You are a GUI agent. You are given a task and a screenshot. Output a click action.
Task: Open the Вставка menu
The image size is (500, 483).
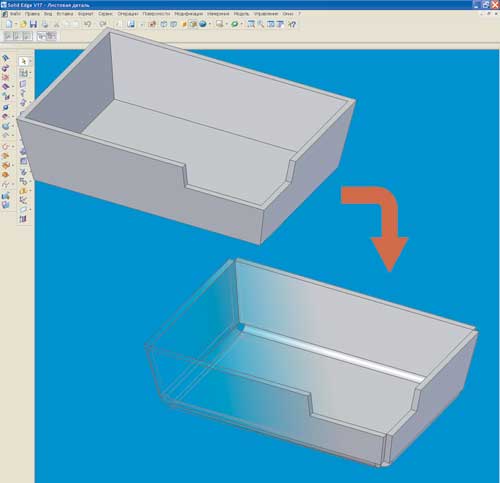[x=65, y=14]
